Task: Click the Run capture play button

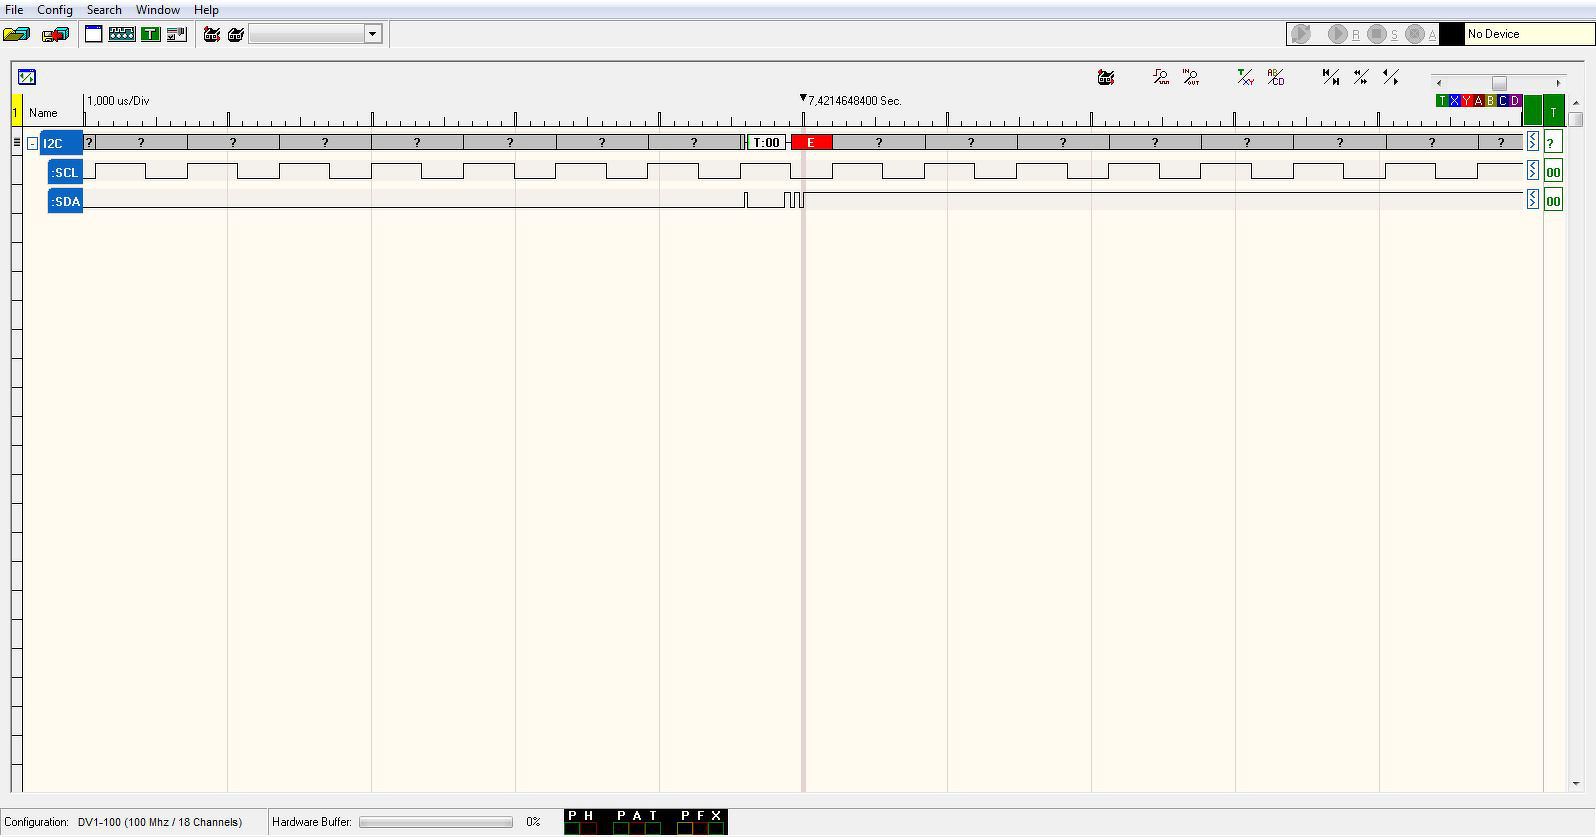Action: point(1338,34)
